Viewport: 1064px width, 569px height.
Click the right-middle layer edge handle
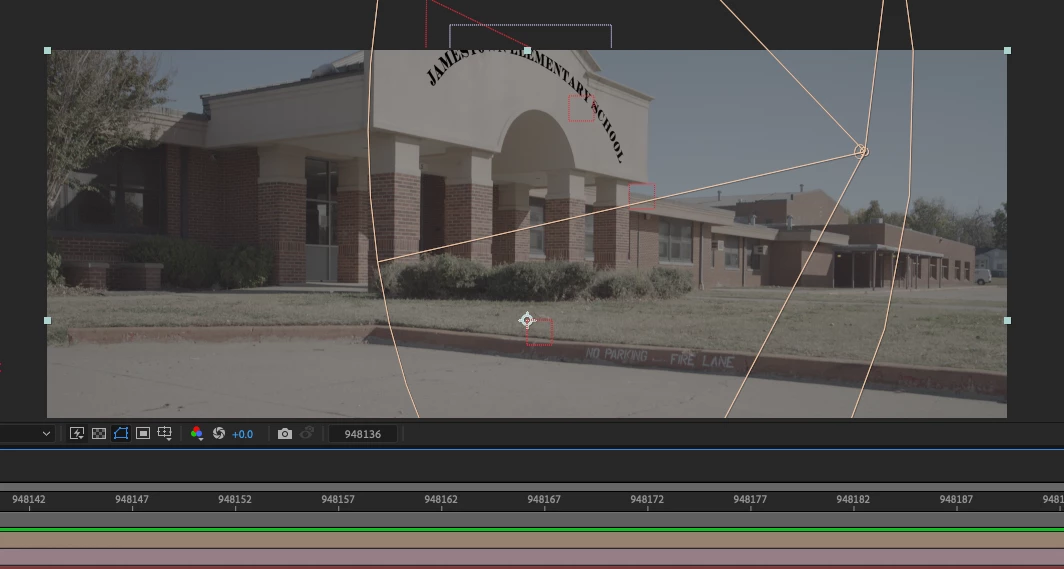pos(1007,320)
